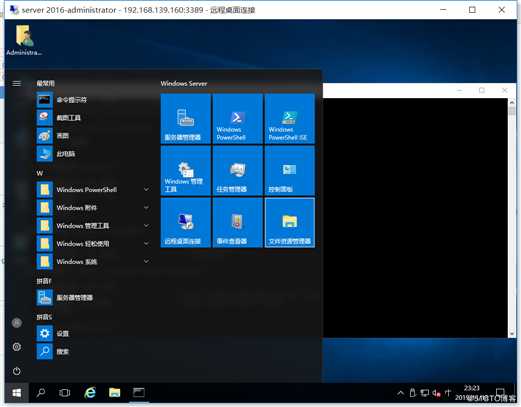Show hidden tray icons chevron
The width and height of the screenshot is (521, 407).
(x=401, y=393)
